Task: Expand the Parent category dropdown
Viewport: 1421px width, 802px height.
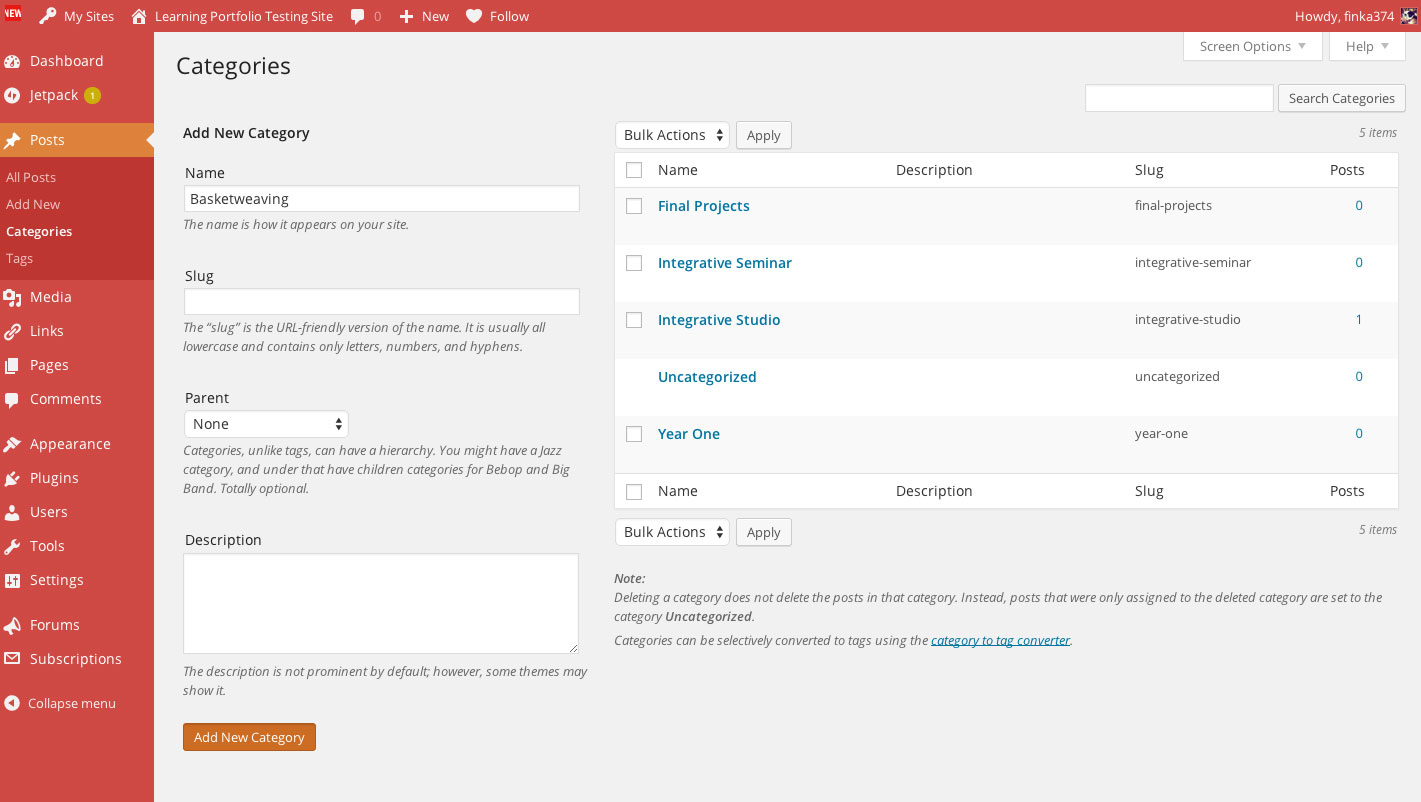Action: pyautogui.click(x=266, y=424)
